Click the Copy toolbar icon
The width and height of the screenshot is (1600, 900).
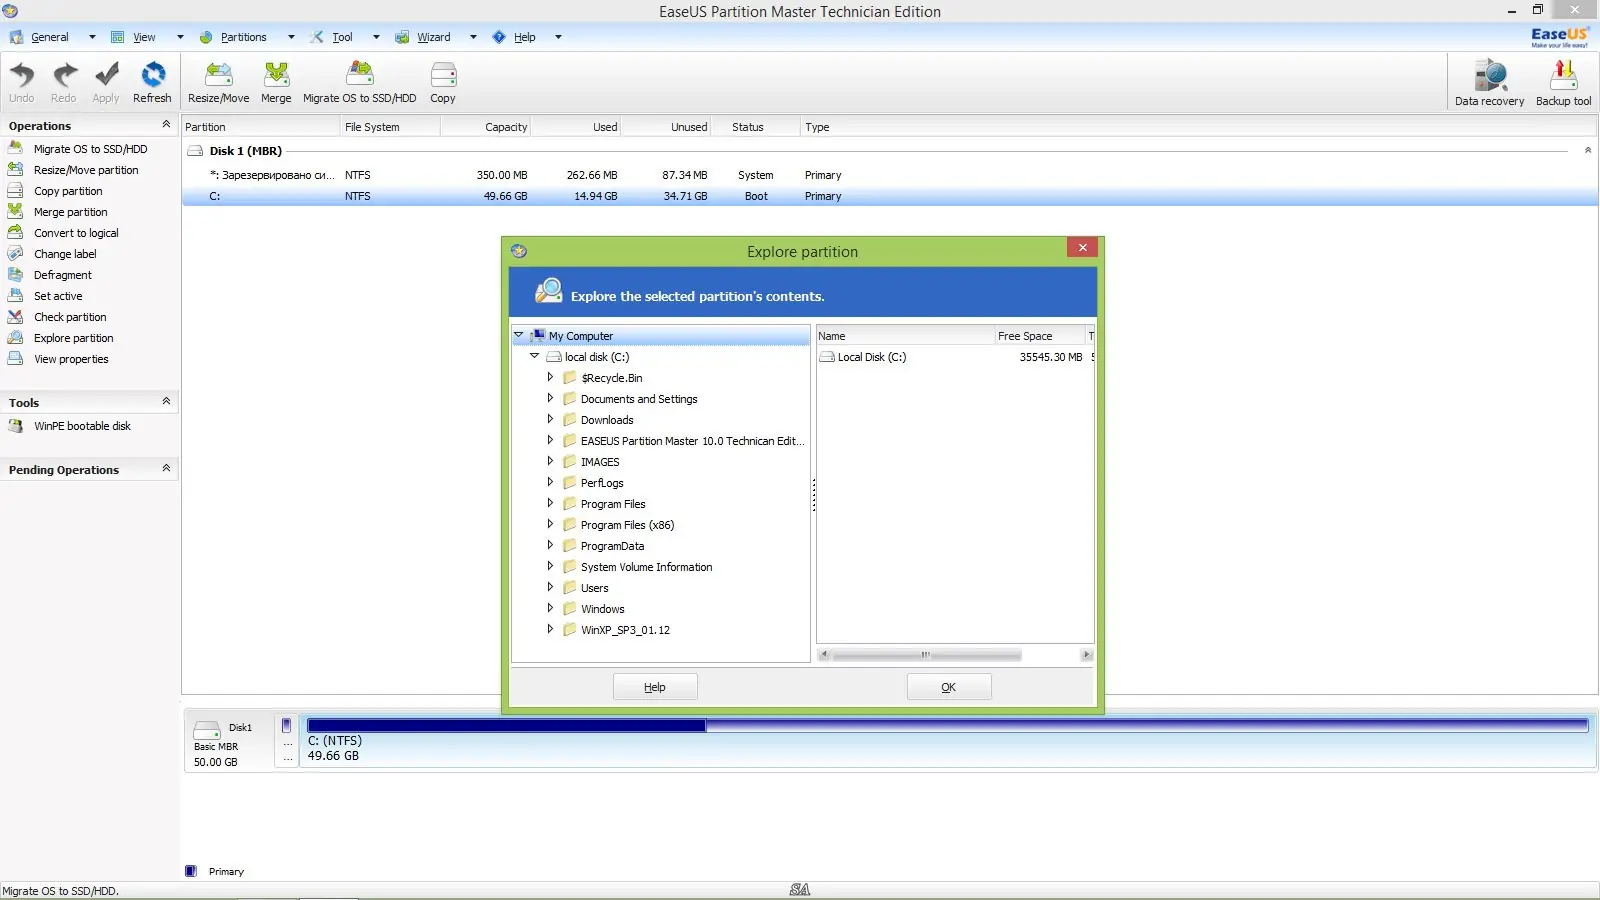(x=443, y=82)
